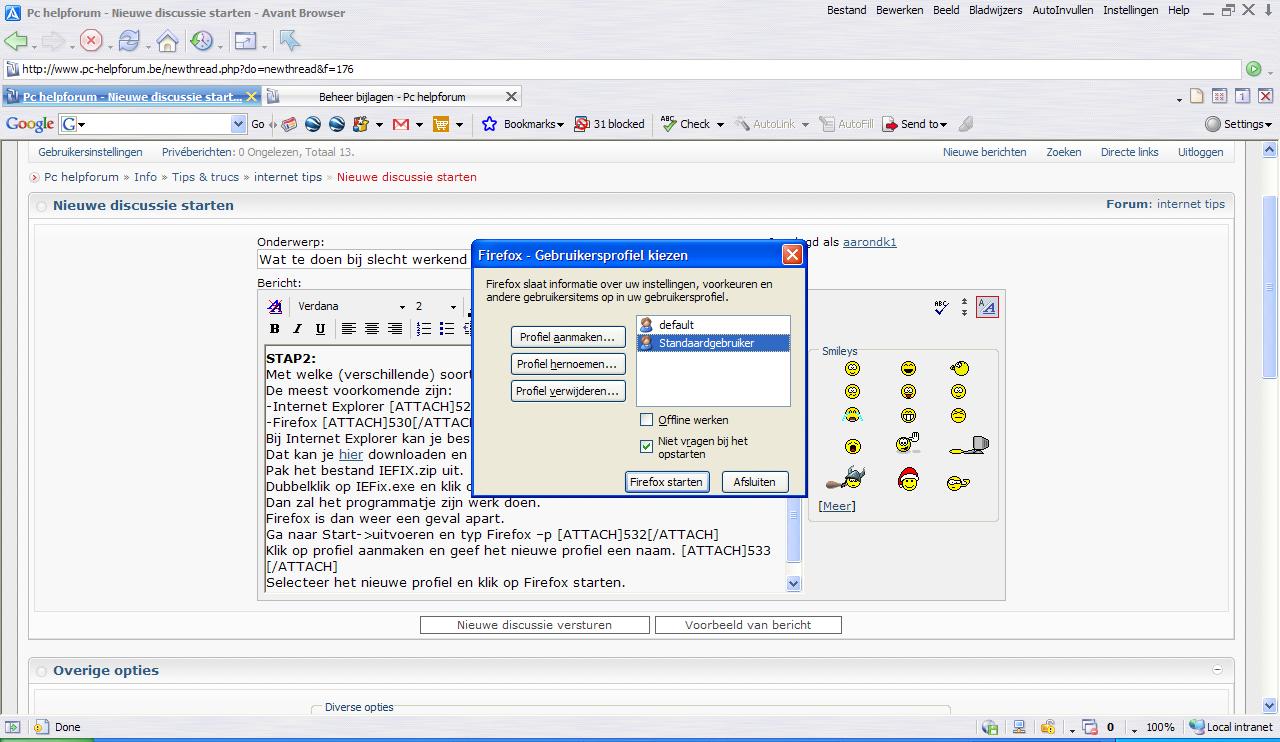This screenshot has width=1280, height=742.
Task: Click the green Go button beside address bar
Action: [x=1253, y=69]
